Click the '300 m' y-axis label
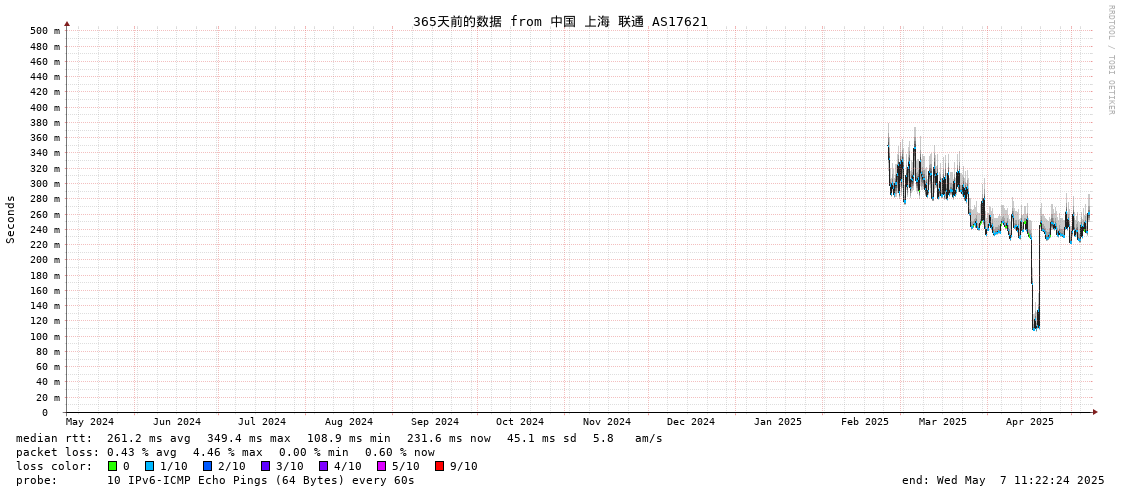 [45, 184]
